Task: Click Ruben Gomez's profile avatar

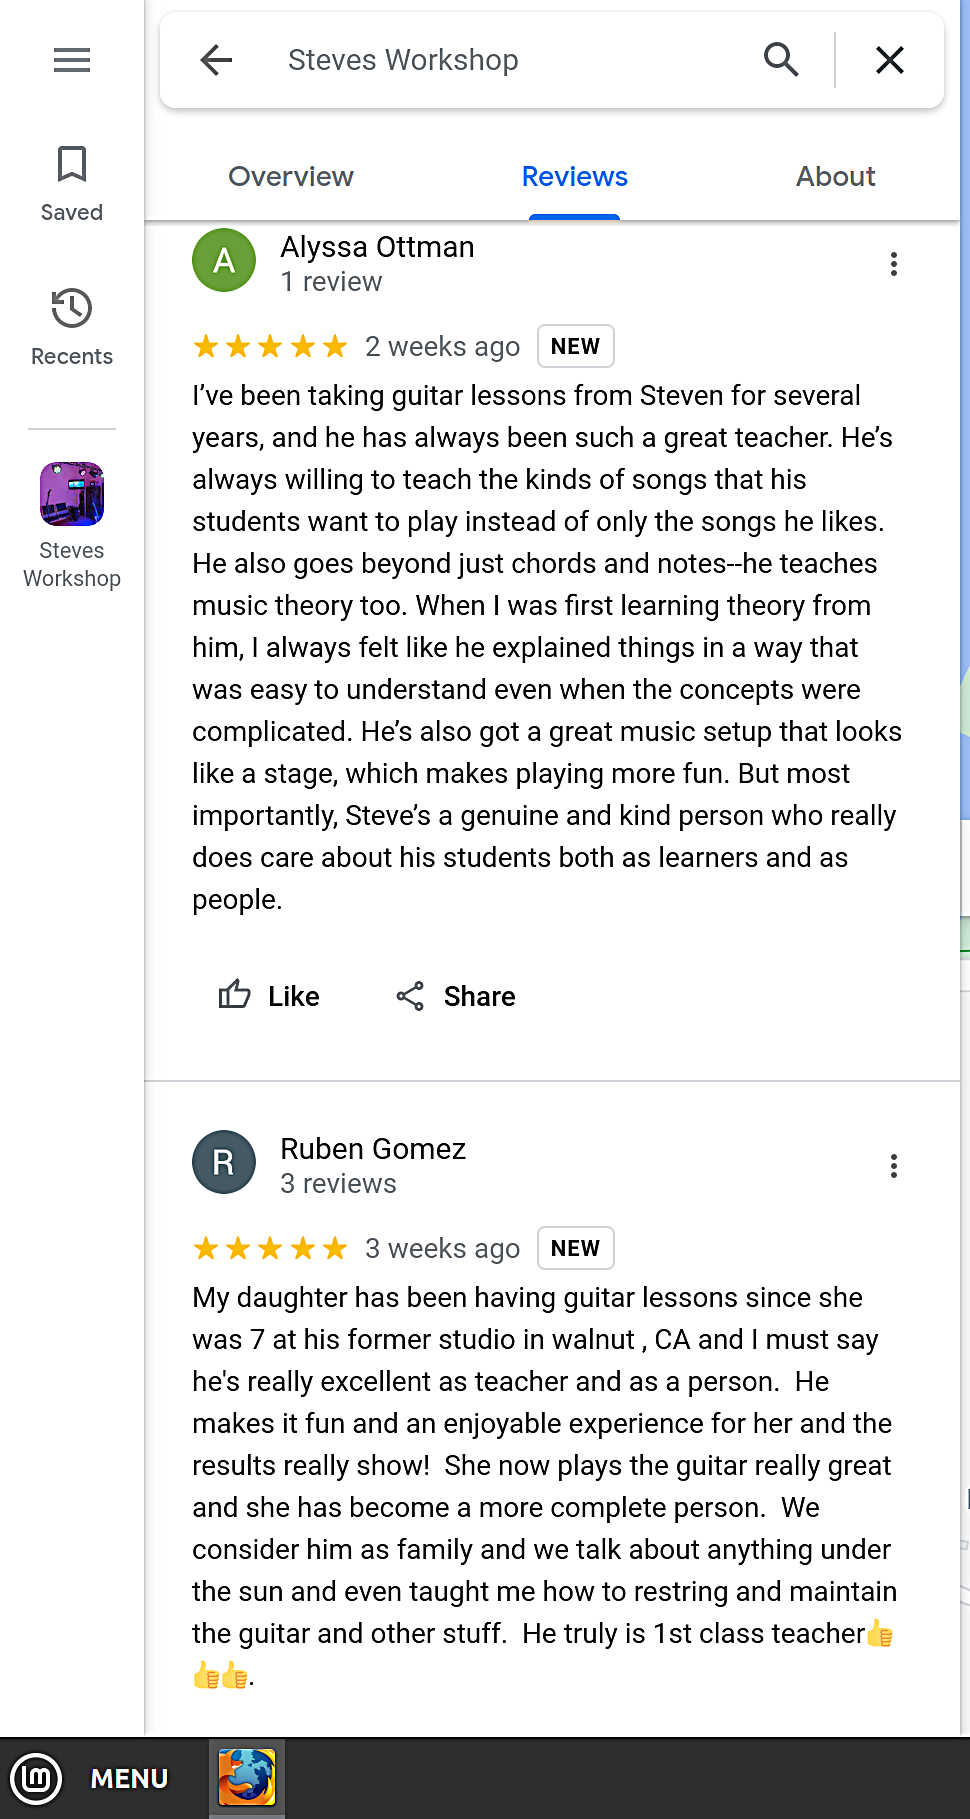Action: pos(224,1162)
